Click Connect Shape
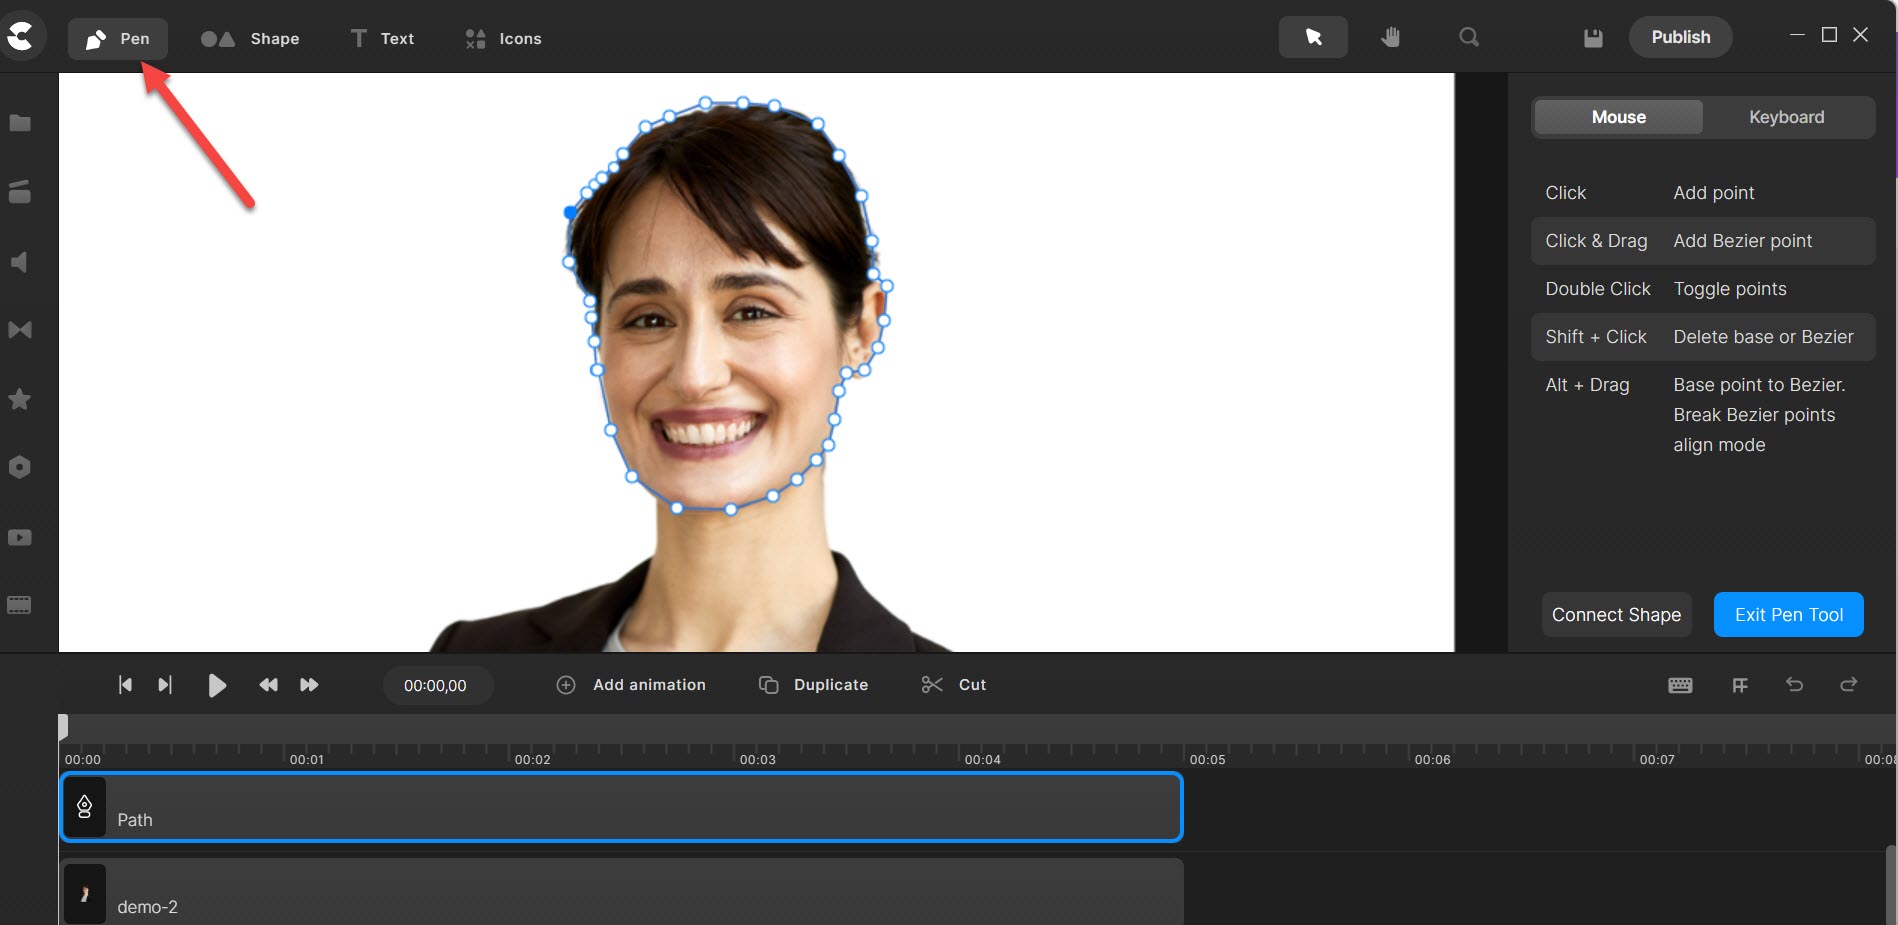 pos(1616,614)
